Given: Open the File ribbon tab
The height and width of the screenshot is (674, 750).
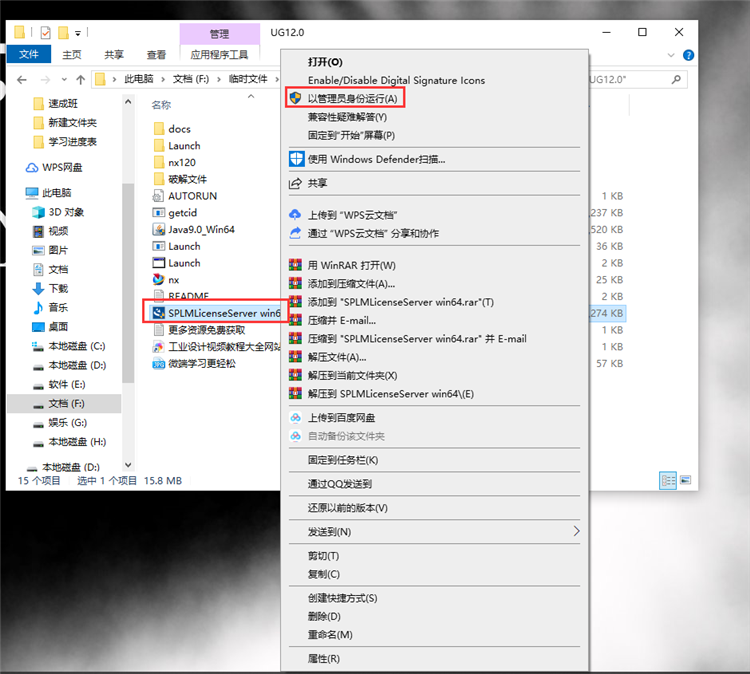Looking at the screenshot, I should point(29,55).
